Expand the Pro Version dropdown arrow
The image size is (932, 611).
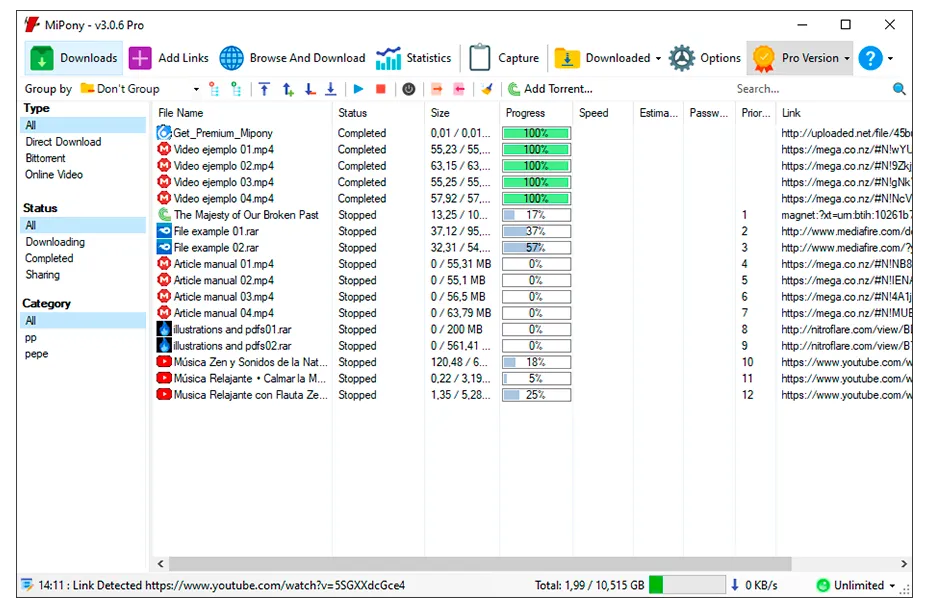coord(847,58)
